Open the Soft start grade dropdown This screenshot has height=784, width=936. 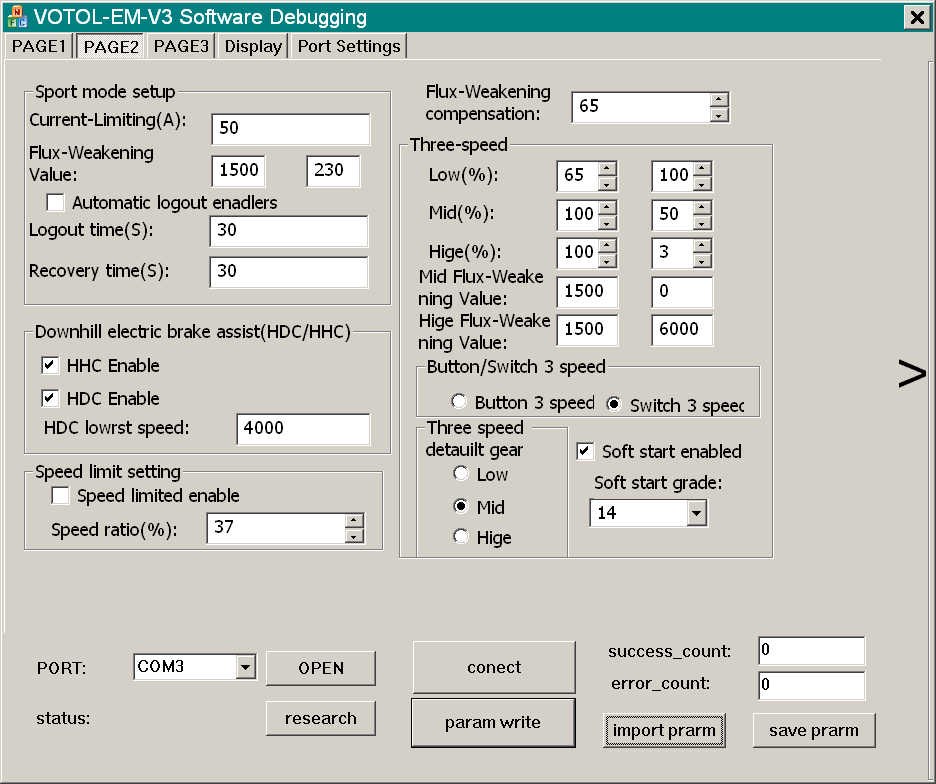[697, 513]
